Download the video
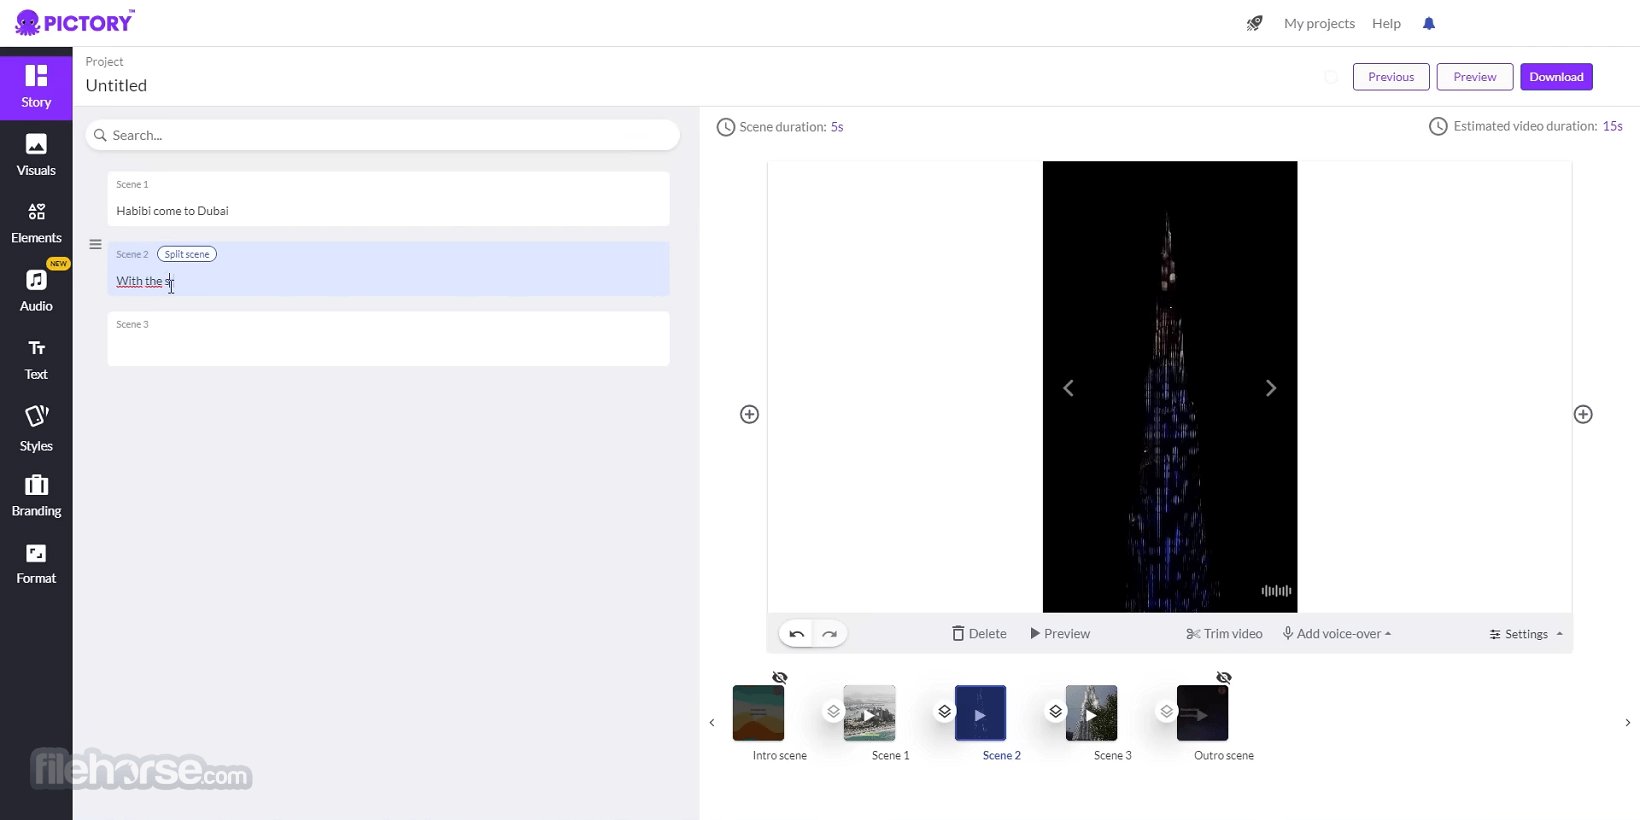 coord(1556,77)
